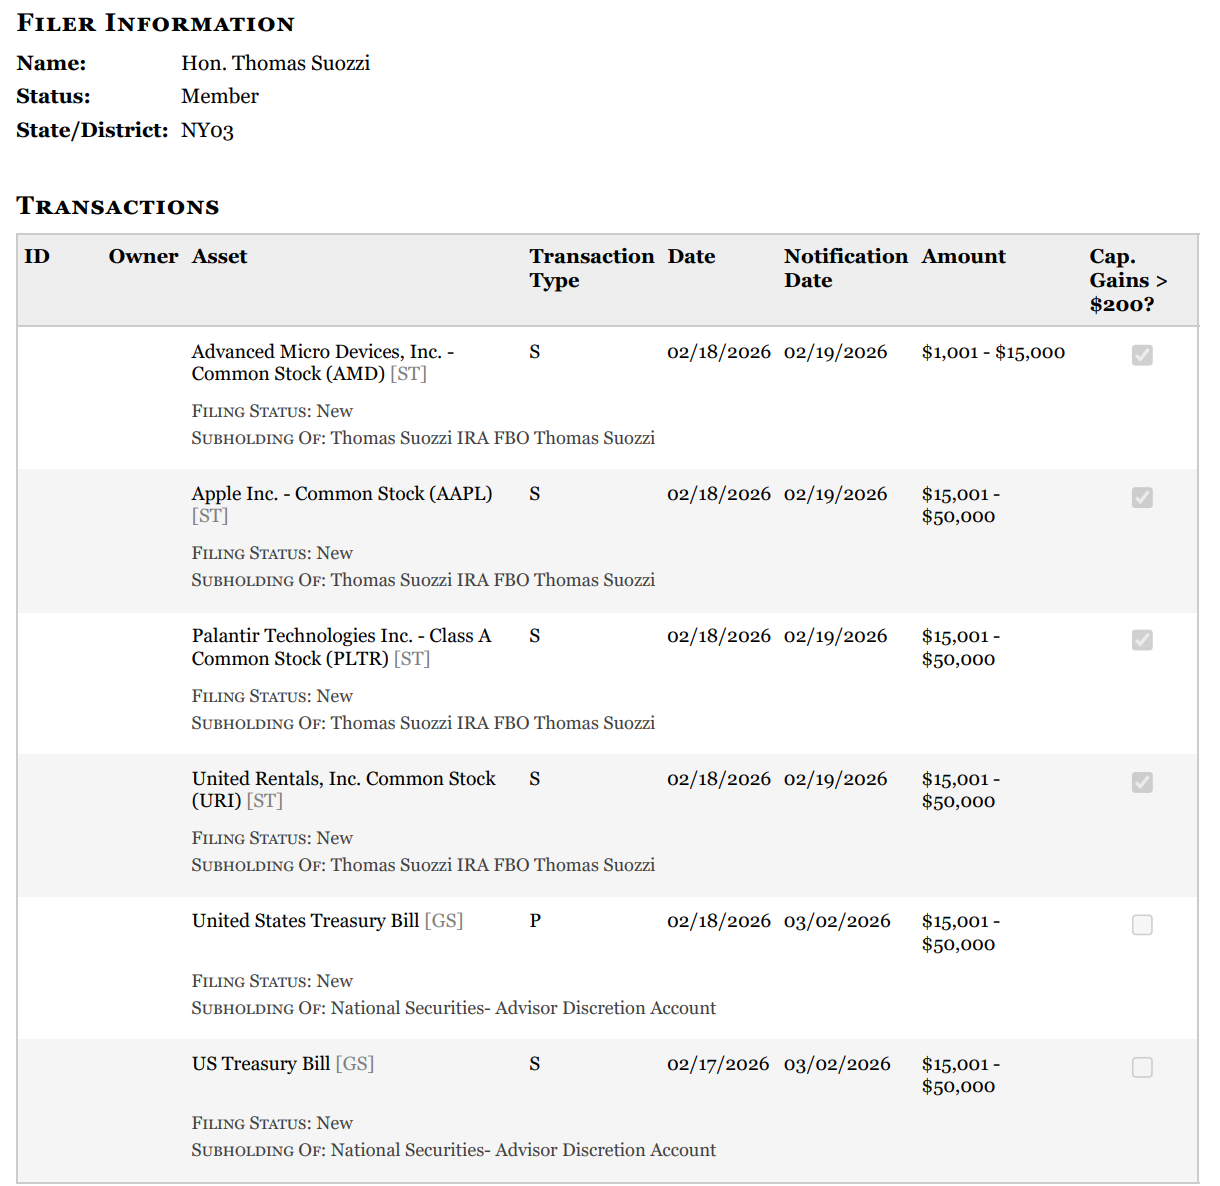Screen dimensions: 1220x1186
Task: Click the Cap. Gains > $200? header
Action: click(1127, 280)
